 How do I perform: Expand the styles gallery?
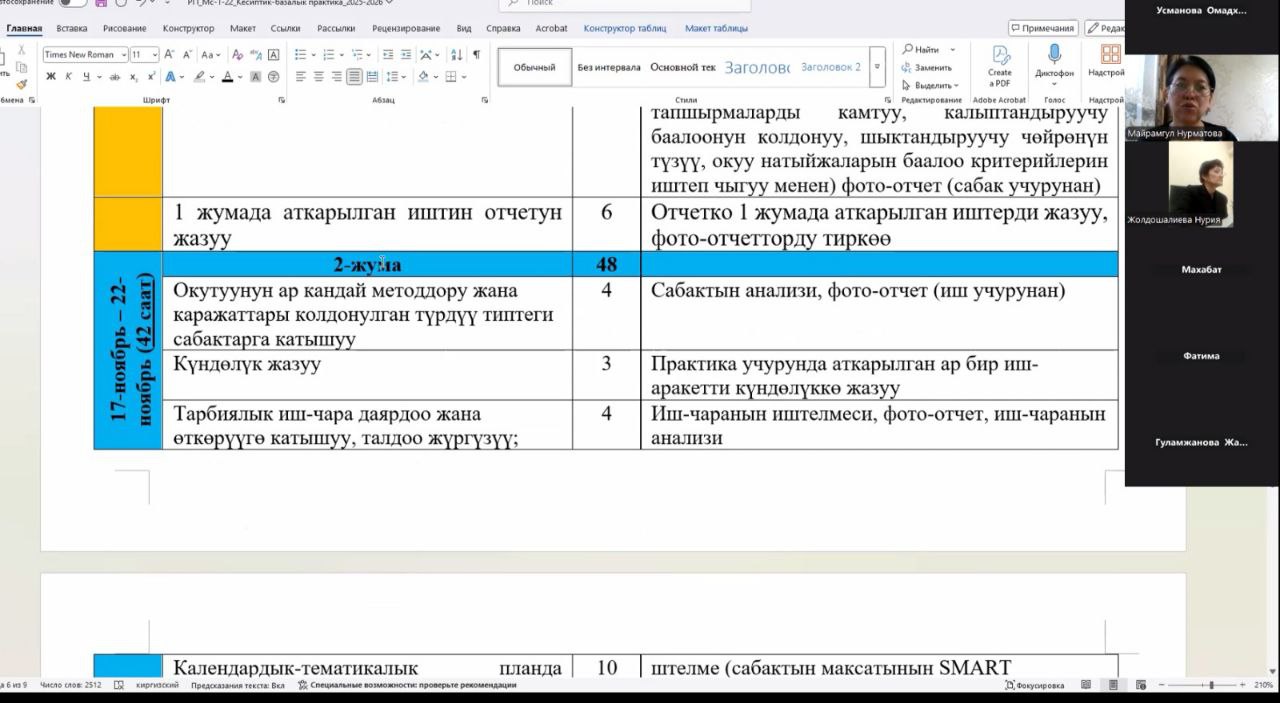[x=877, y=67]
